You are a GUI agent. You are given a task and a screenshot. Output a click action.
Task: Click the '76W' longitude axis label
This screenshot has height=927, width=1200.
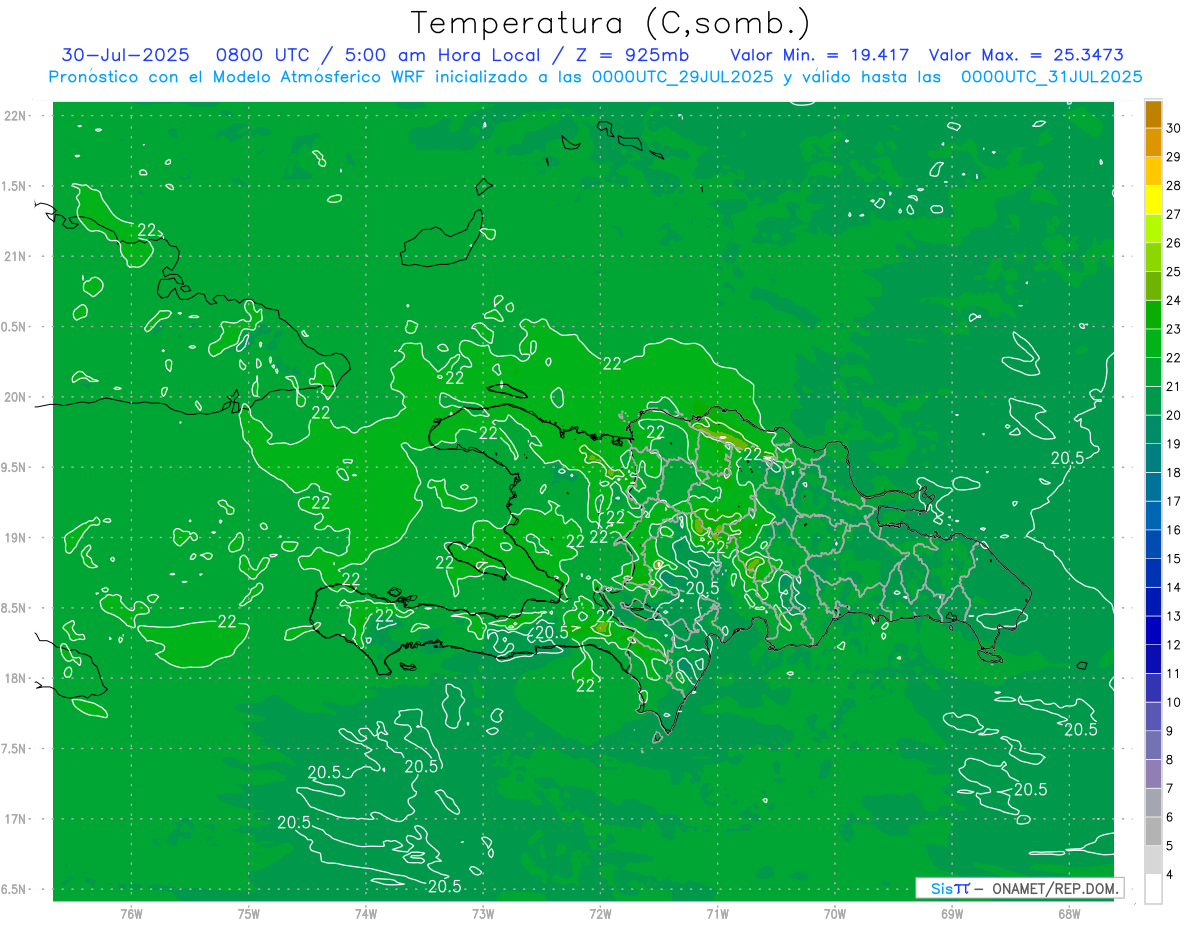[131, 913]
